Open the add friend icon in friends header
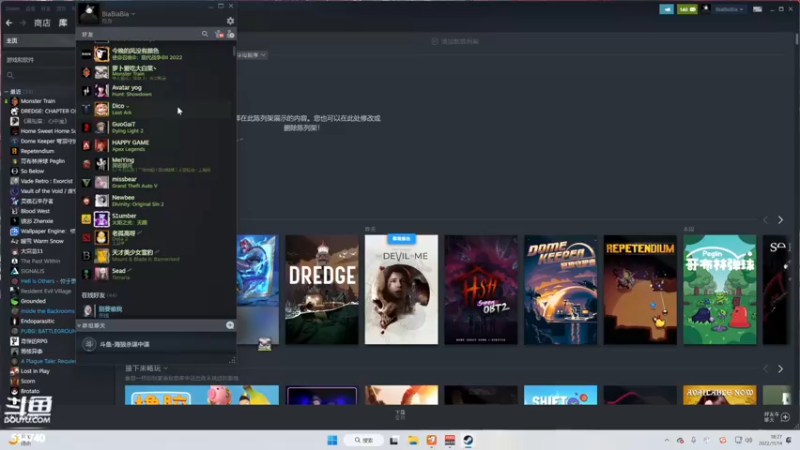The image size is (800, 450). (x=231, y=34)
